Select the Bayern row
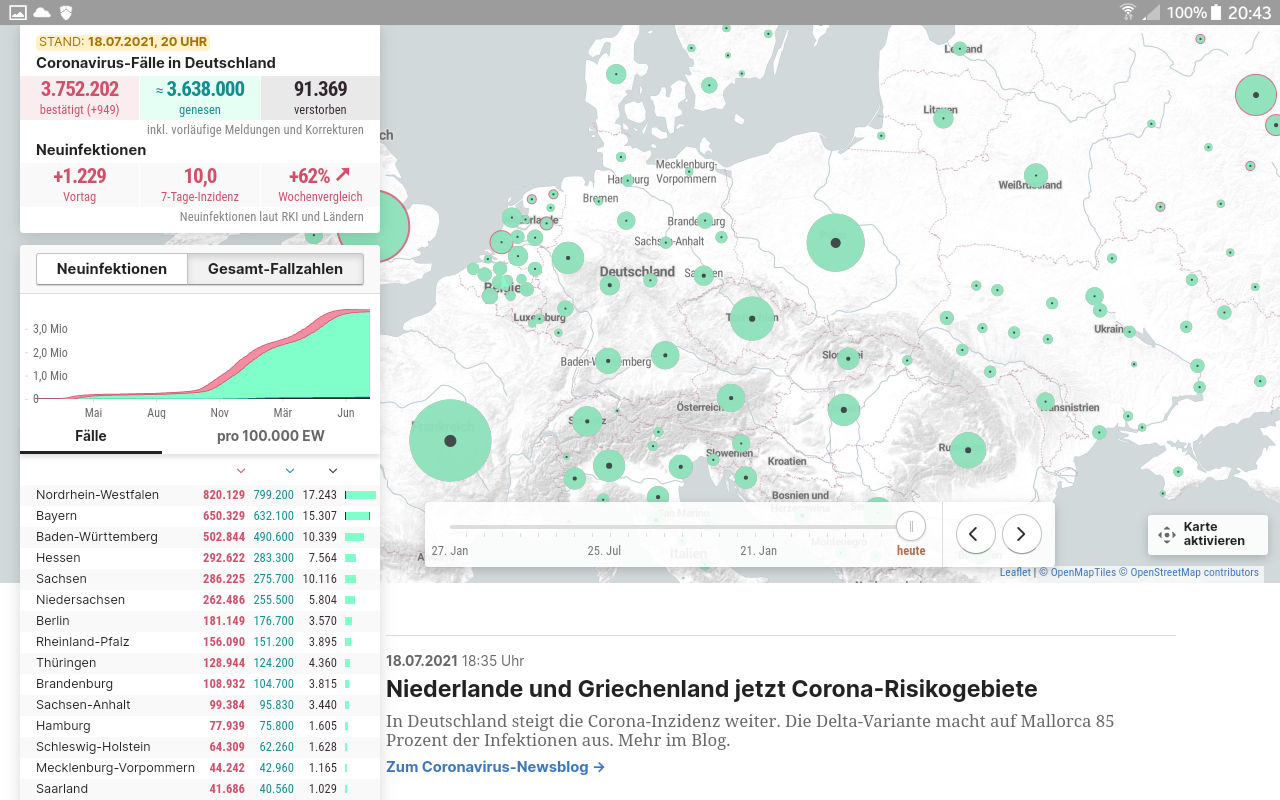This screenshot has width=1280, height=800. pyautogui.click(x=200, y=516)
